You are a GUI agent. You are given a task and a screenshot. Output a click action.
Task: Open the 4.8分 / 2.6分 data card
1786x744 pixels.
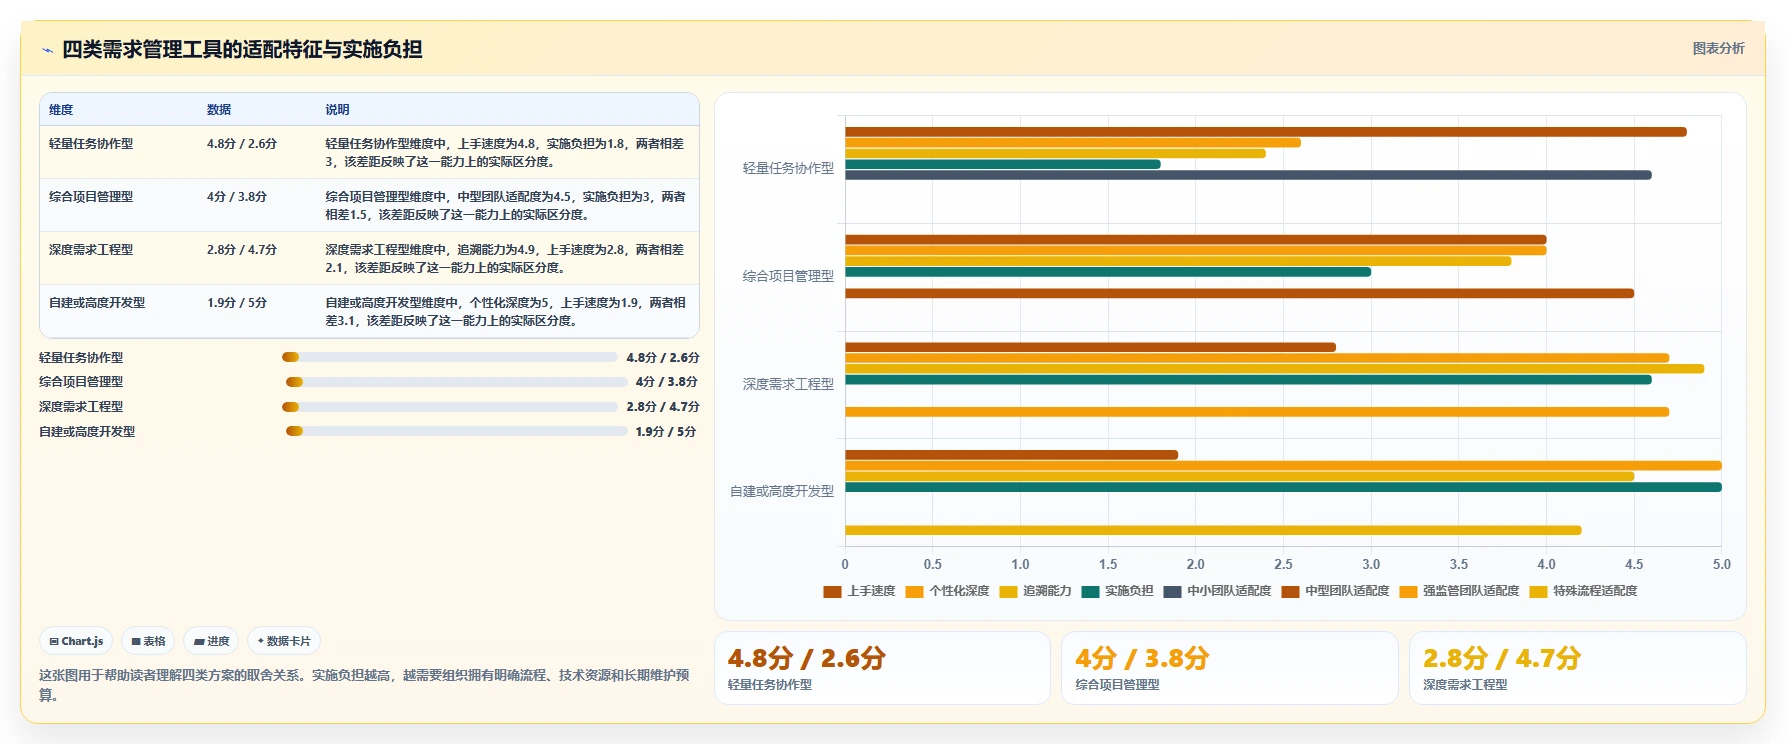[x=882, y=668]
